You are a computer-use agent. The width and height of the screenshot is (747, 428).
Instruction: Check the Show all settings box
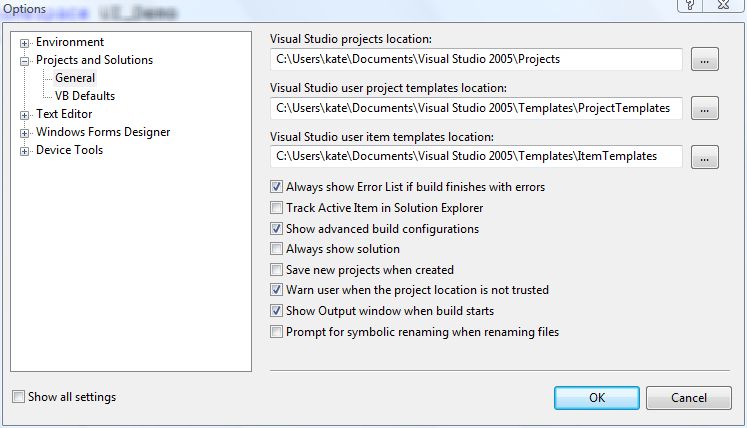pyautogui.click(x=19, y=396)
